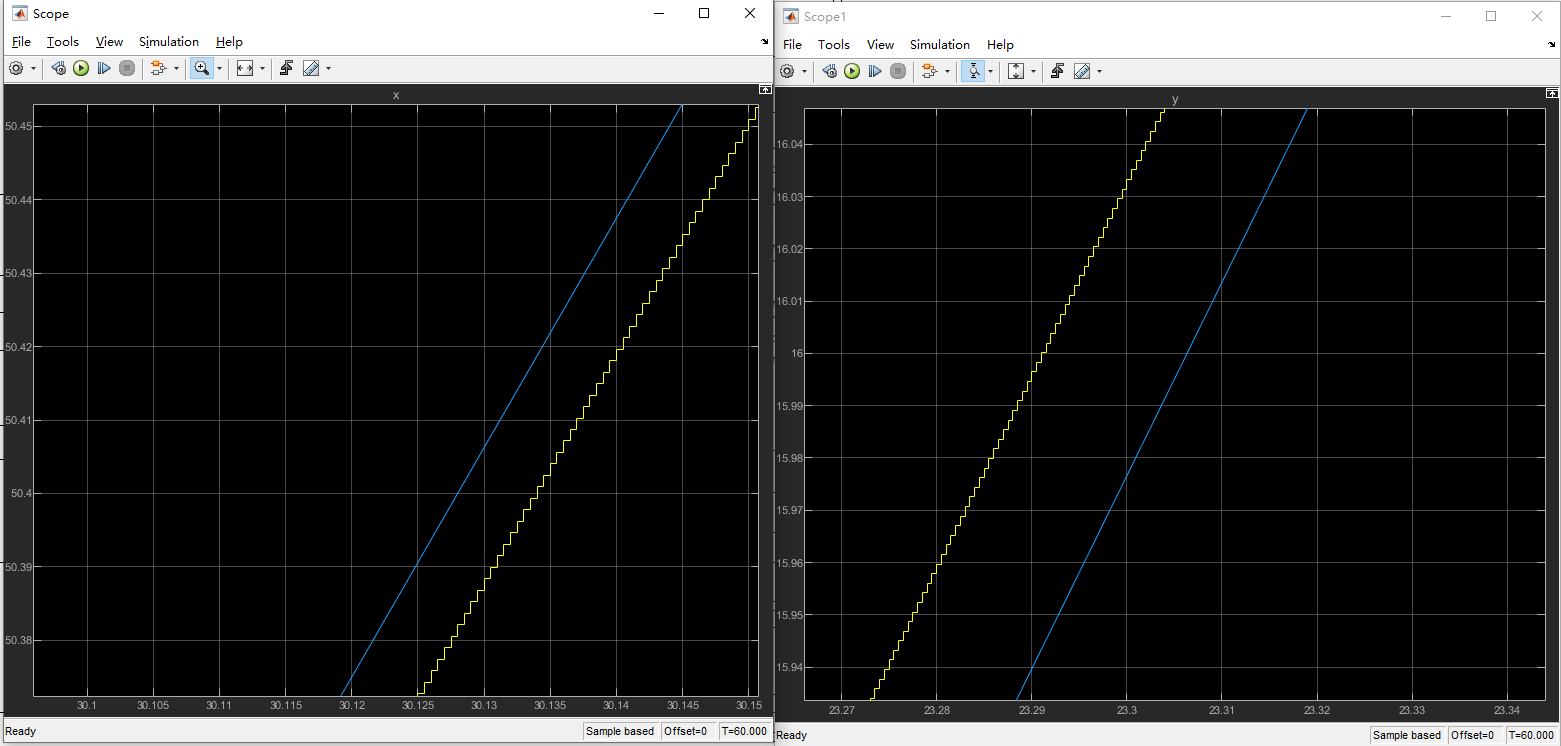This screenshot has height=746, width=1561.
Task: Open triggers icon in Scope1 window
Action: [x=1057, y=72]
